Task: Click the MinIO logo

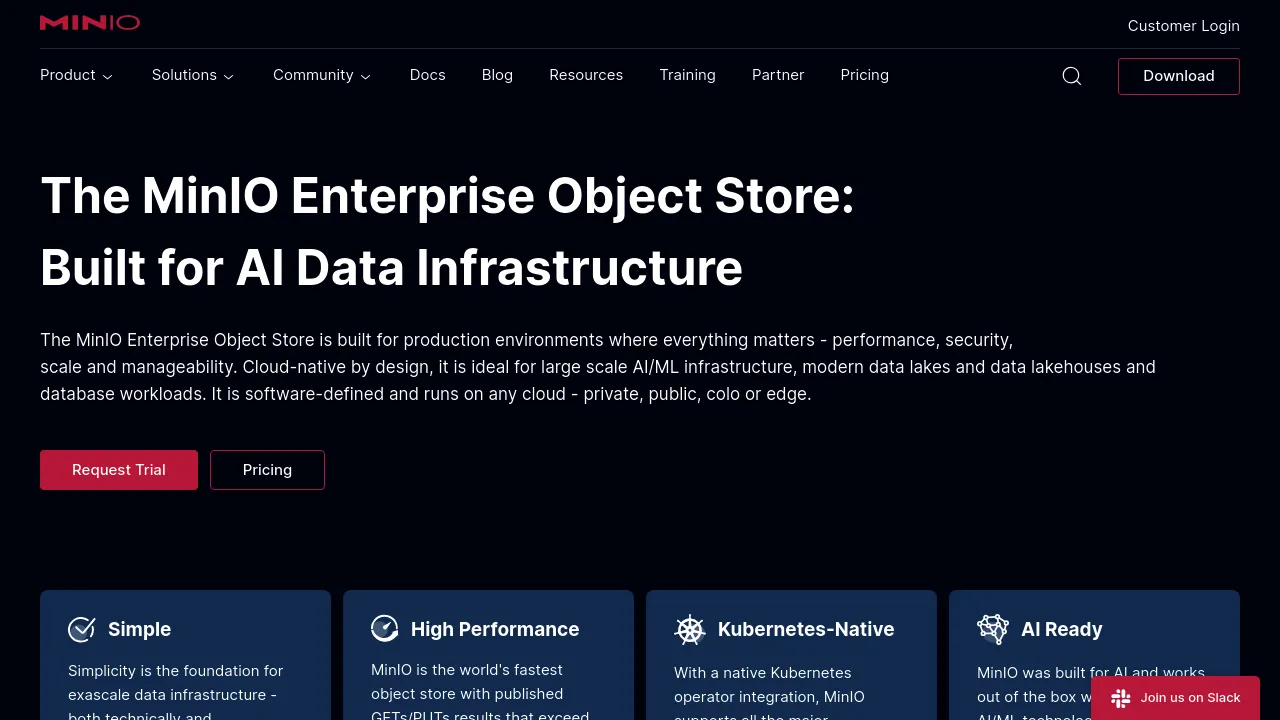Action: [x=90, y=22]
